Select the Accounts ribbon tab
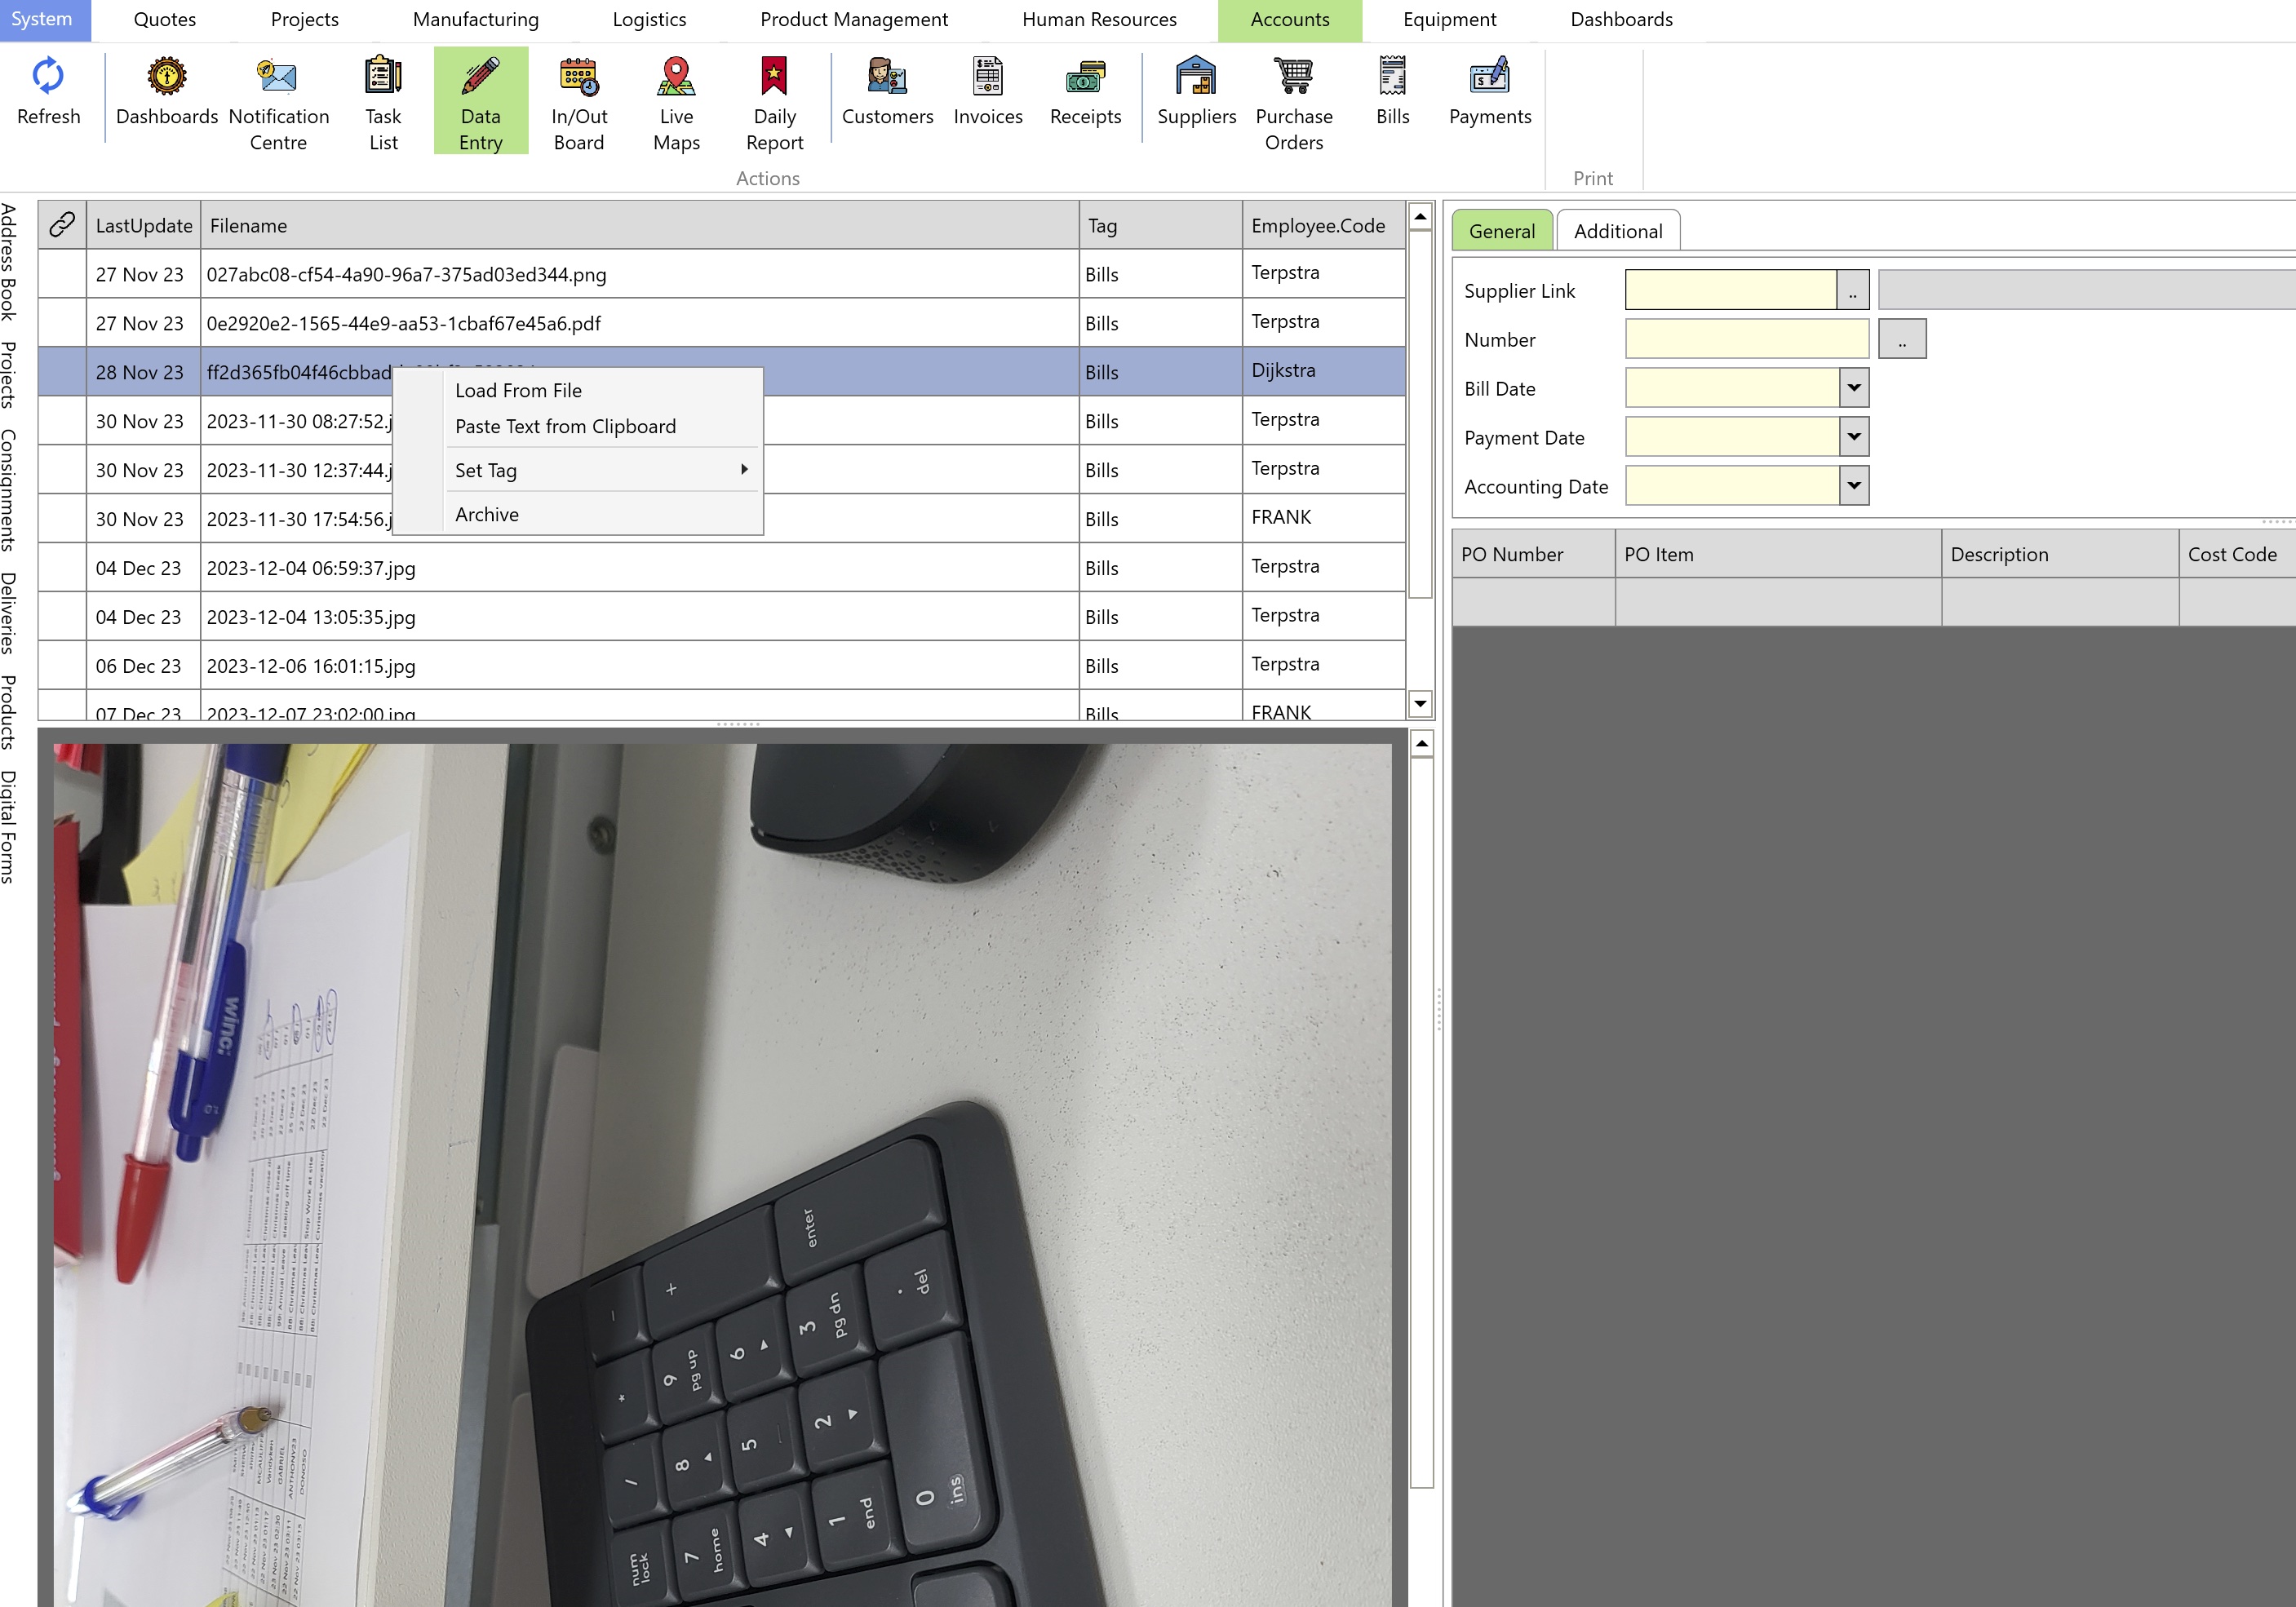Screen dimensions: 2296x1607 coord(1290,19)
